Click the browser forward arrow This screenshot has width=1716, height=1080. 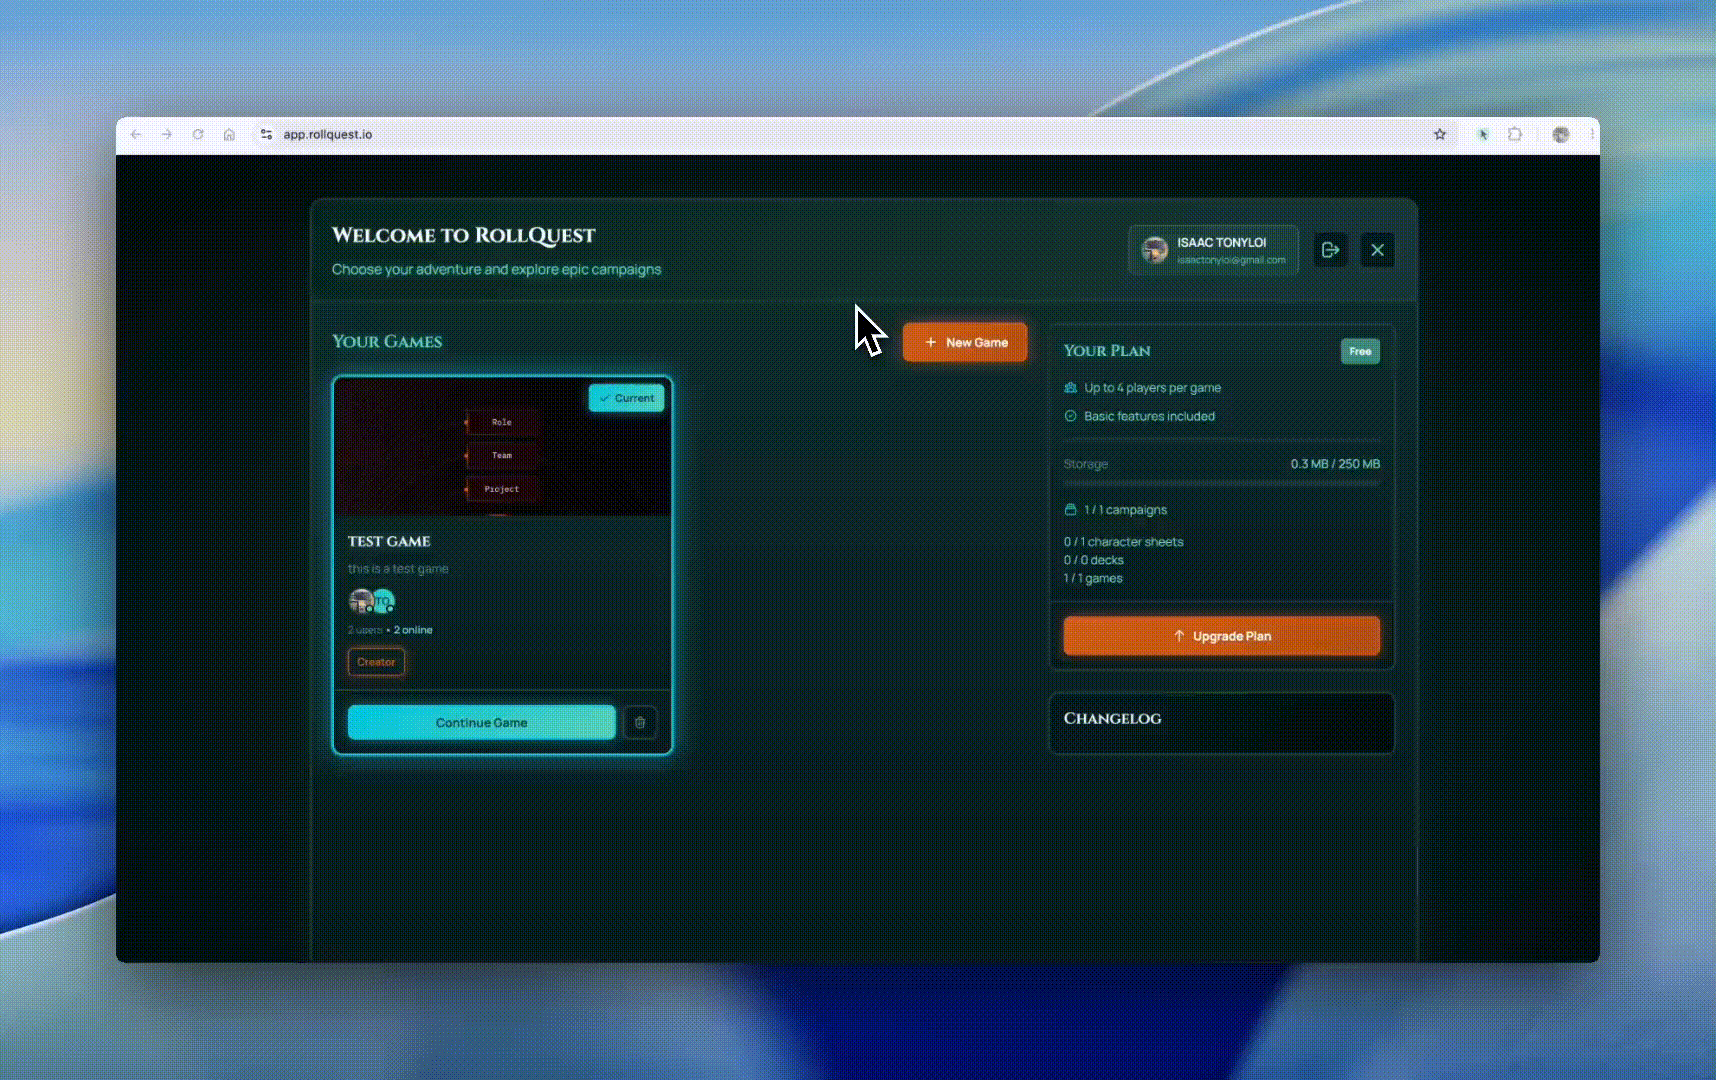(x=167, y=134)
